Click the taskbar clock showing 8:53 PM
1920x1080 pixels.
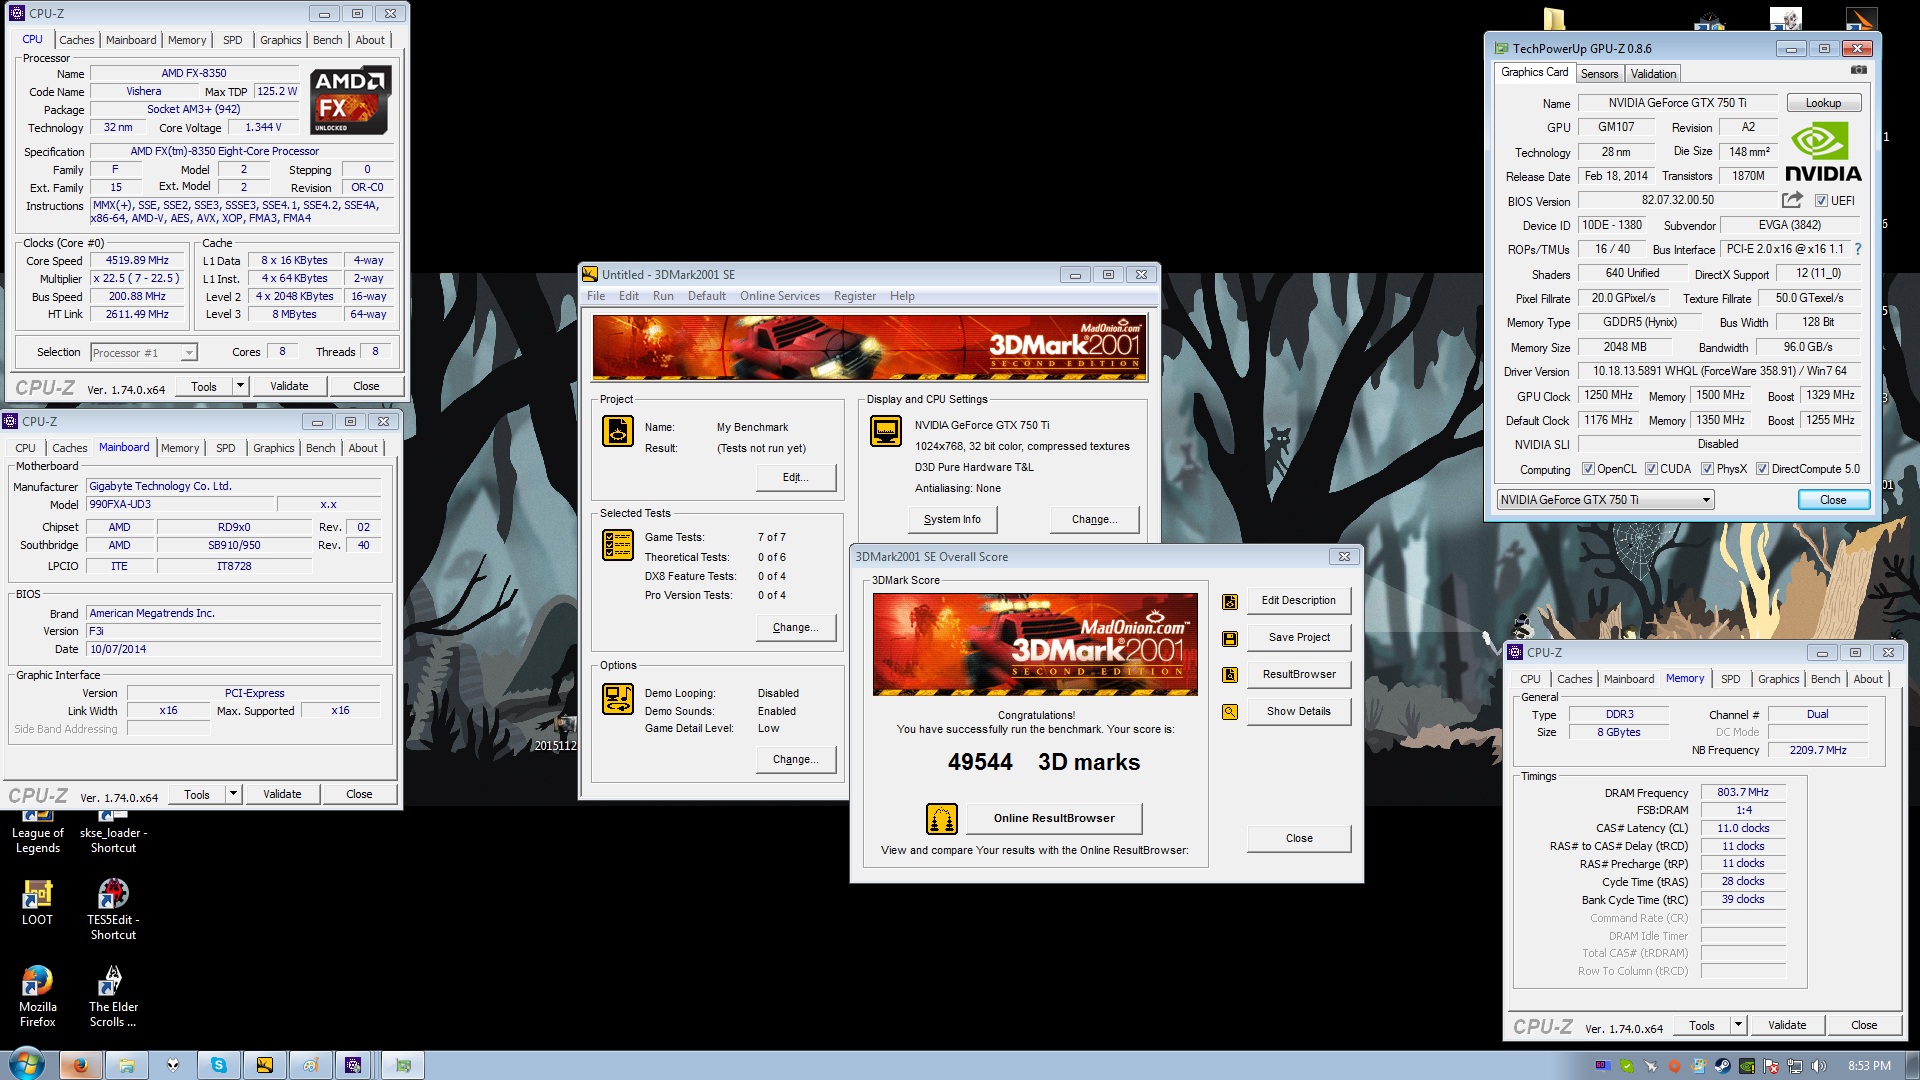[x=1869, y=1066]
